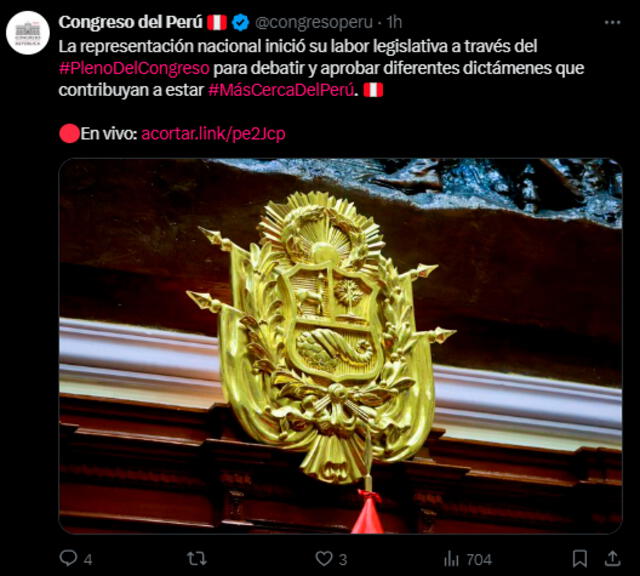
Task: Click the 1h tweet timestamp
Action: (394, 22)
